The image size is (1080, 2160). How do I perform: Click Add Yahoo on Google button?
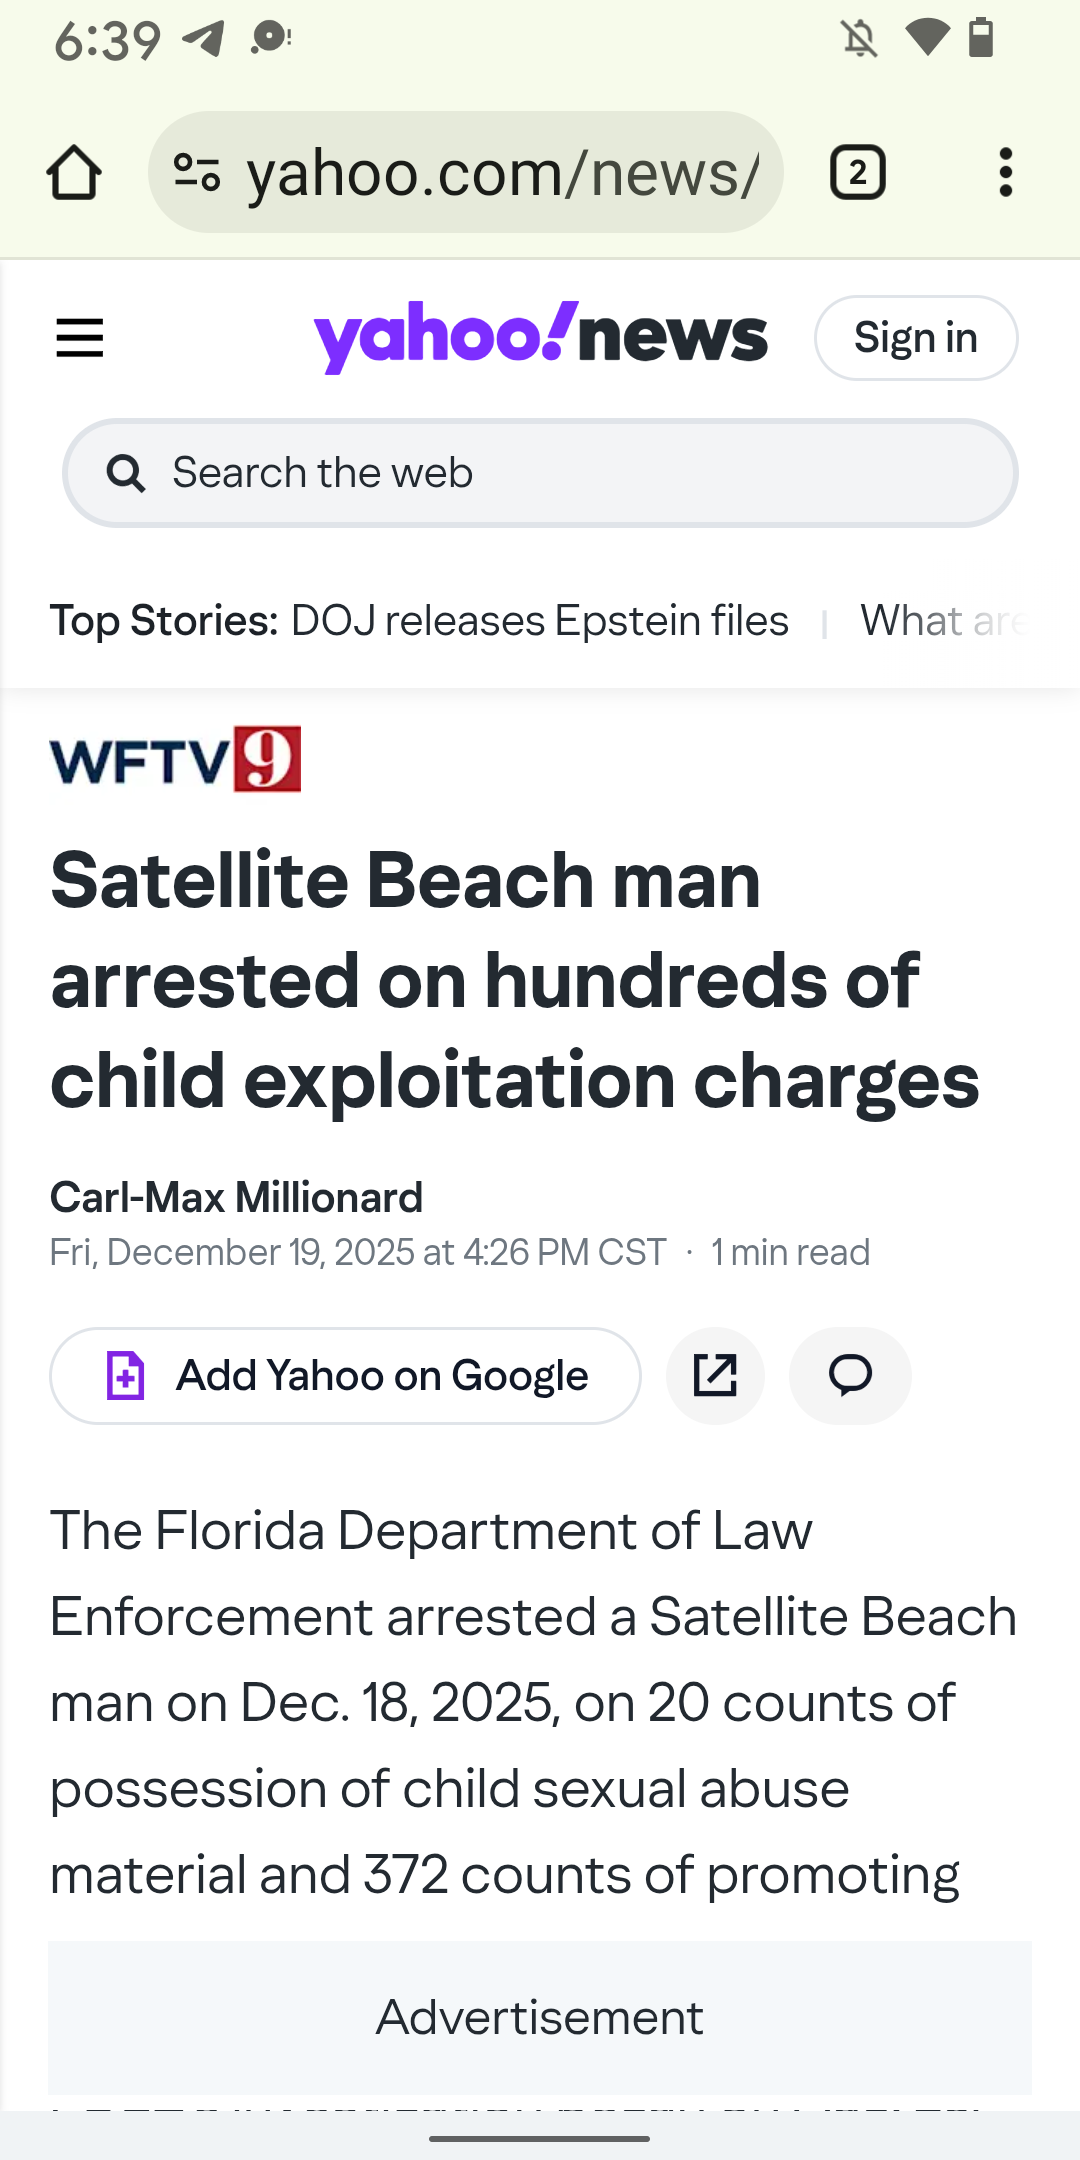(x=345, y=1376)
